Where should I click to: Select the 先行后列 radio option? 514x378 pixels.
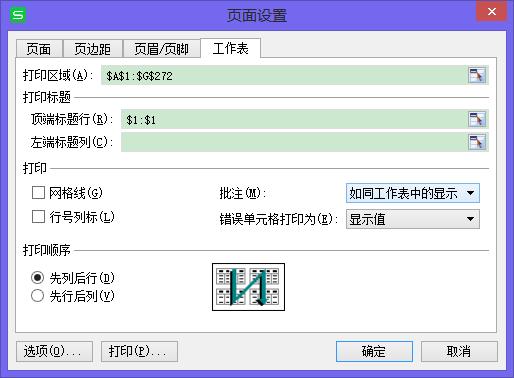click(37, 295)
